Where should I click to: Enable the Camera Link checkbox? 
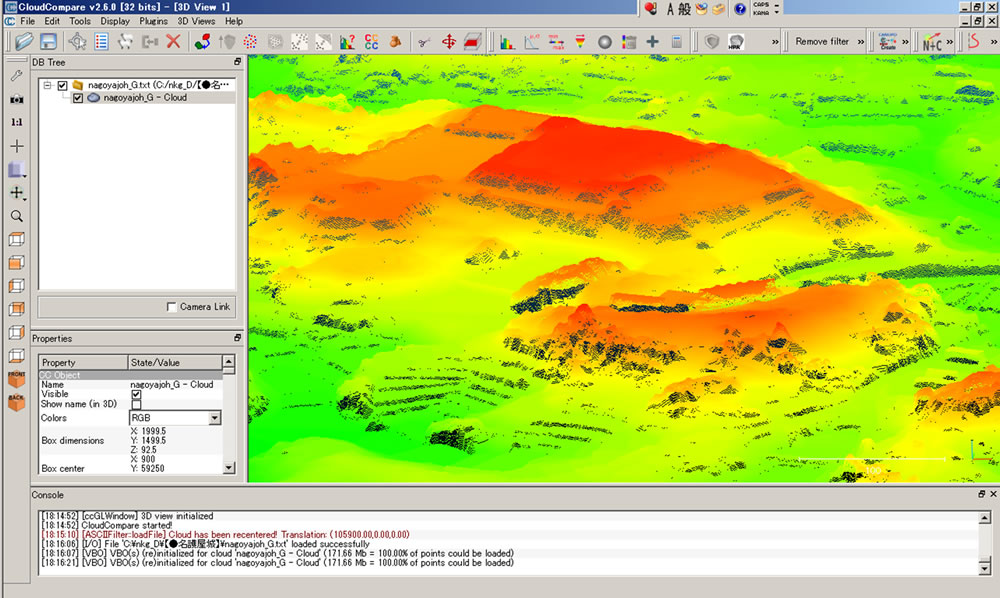coord(172,307)
